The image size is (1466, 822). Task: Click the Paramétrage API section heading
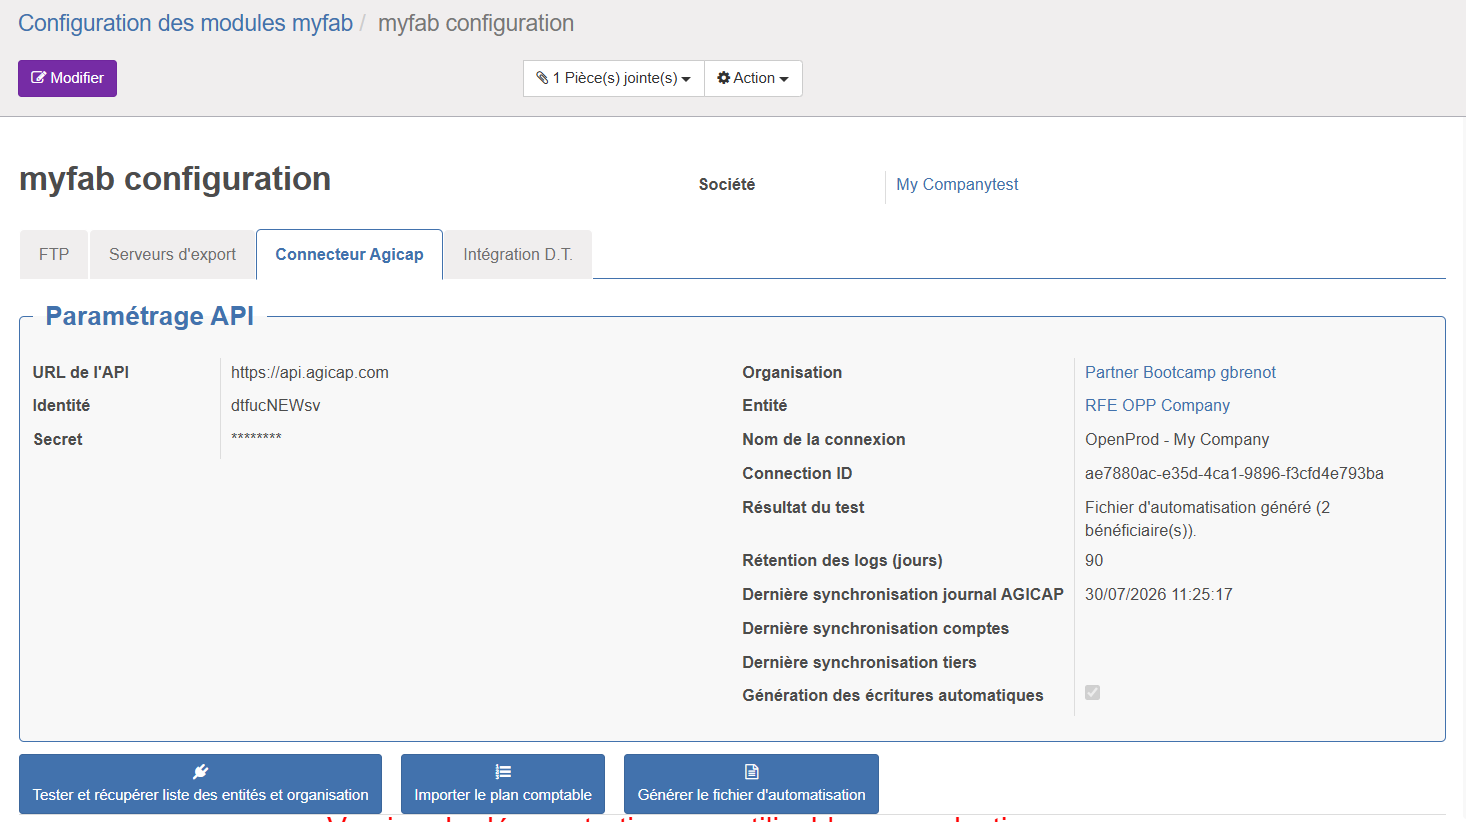tap(150, 316)
